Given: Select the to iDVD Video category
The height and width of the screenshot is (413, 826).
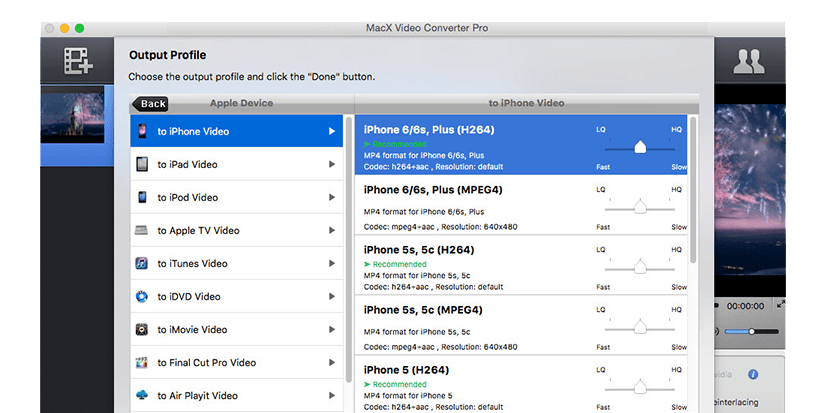Looking at the screenshot, I should (x=237, y=297).
